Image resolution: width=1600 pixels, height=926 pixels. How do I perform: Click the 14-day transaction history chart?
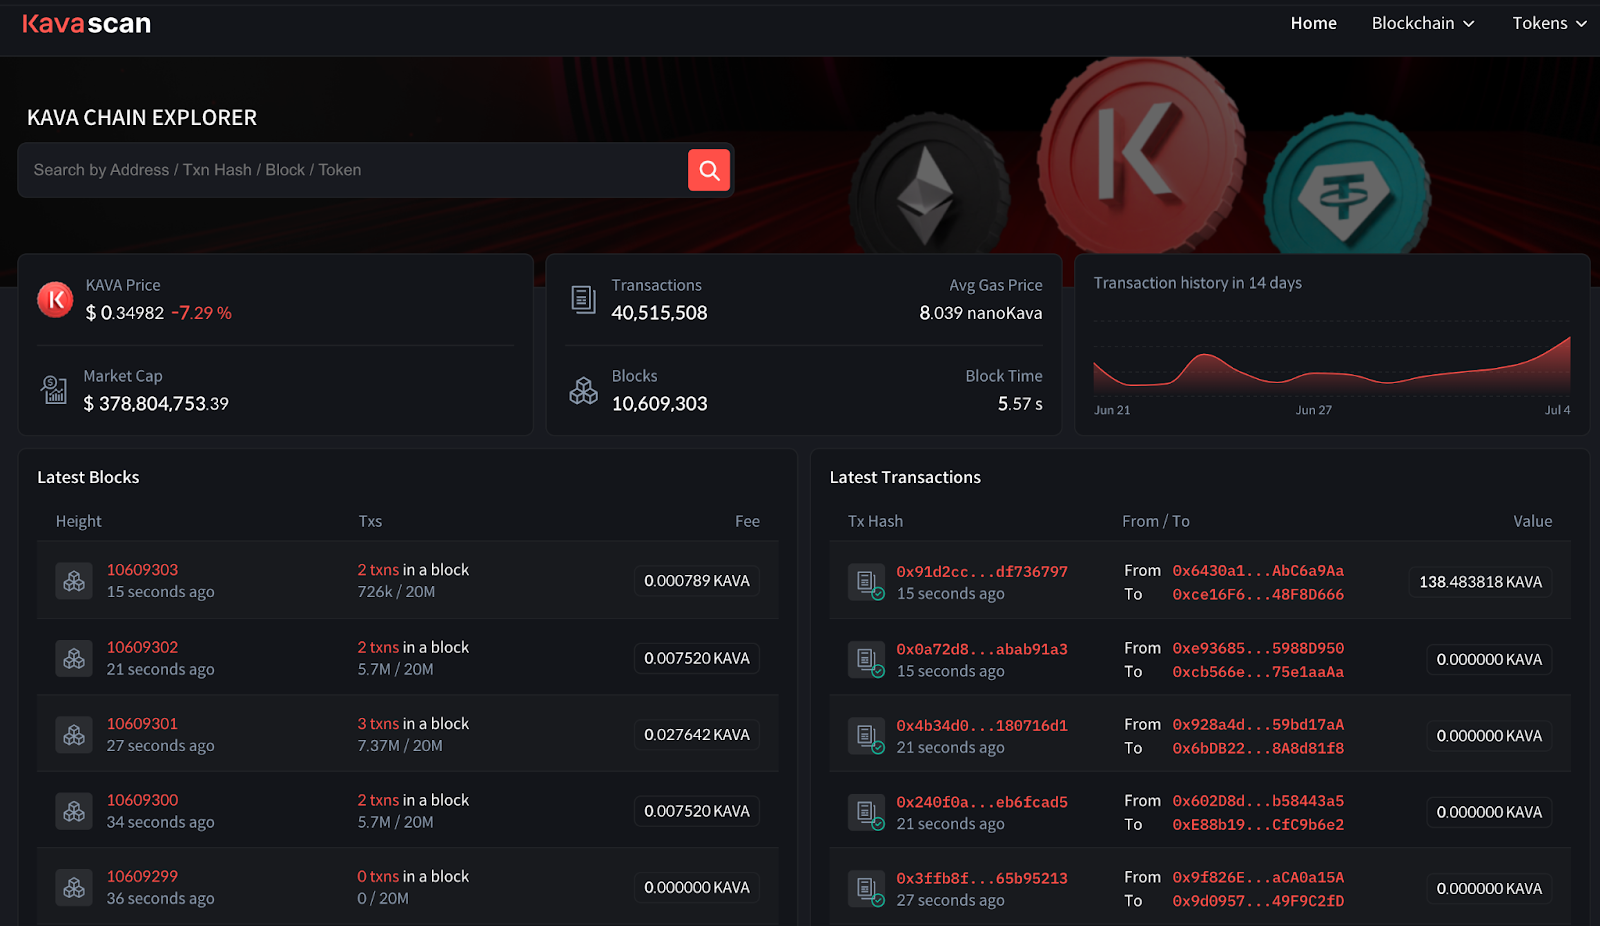click(x=1332, y=362)
